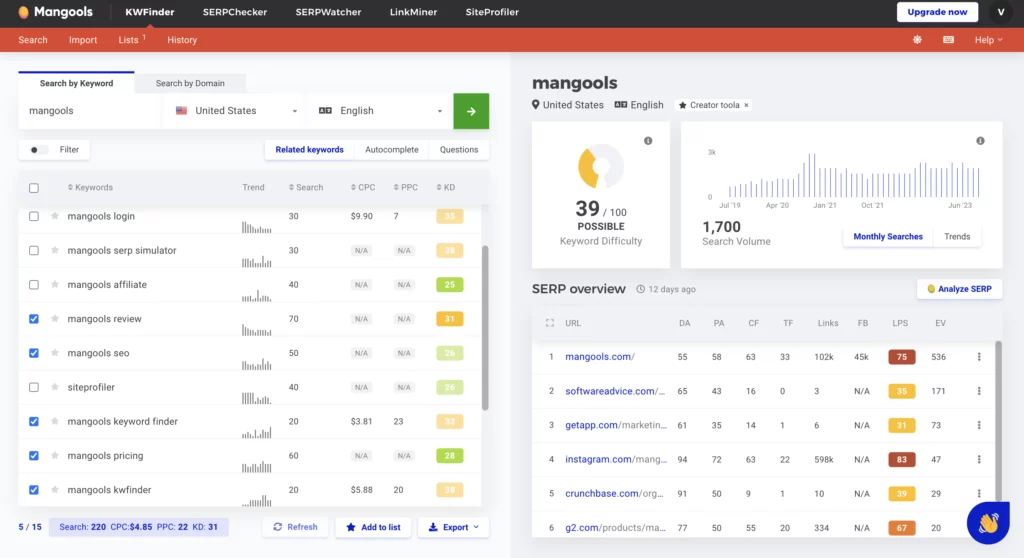Click green search arrow button
The width and height of the screenshot is (1024, 558).
pyautogui.click(x=471, y=111)
